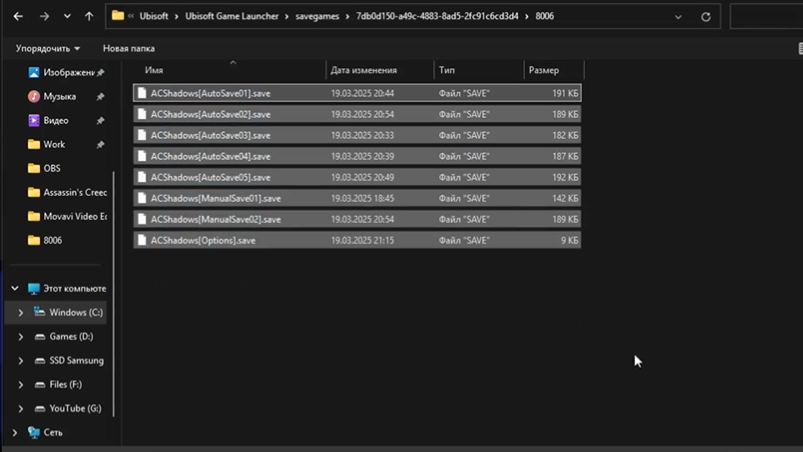Click the Back navigation arrow
This screenshot has height=452, width=803.
point(18,17)
